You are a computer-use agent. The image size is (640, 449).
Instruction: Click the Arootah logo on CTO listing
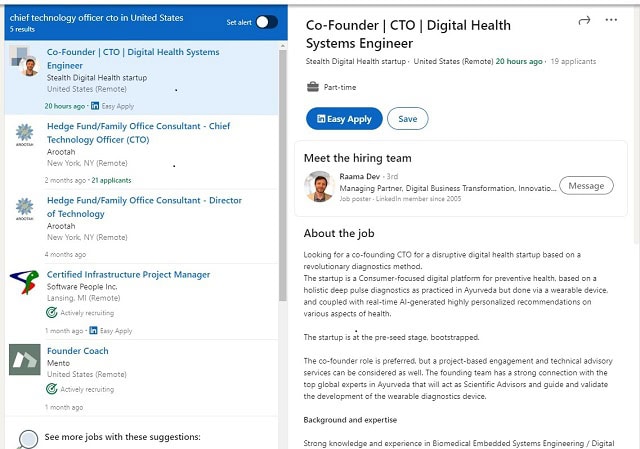coord(24,135)
